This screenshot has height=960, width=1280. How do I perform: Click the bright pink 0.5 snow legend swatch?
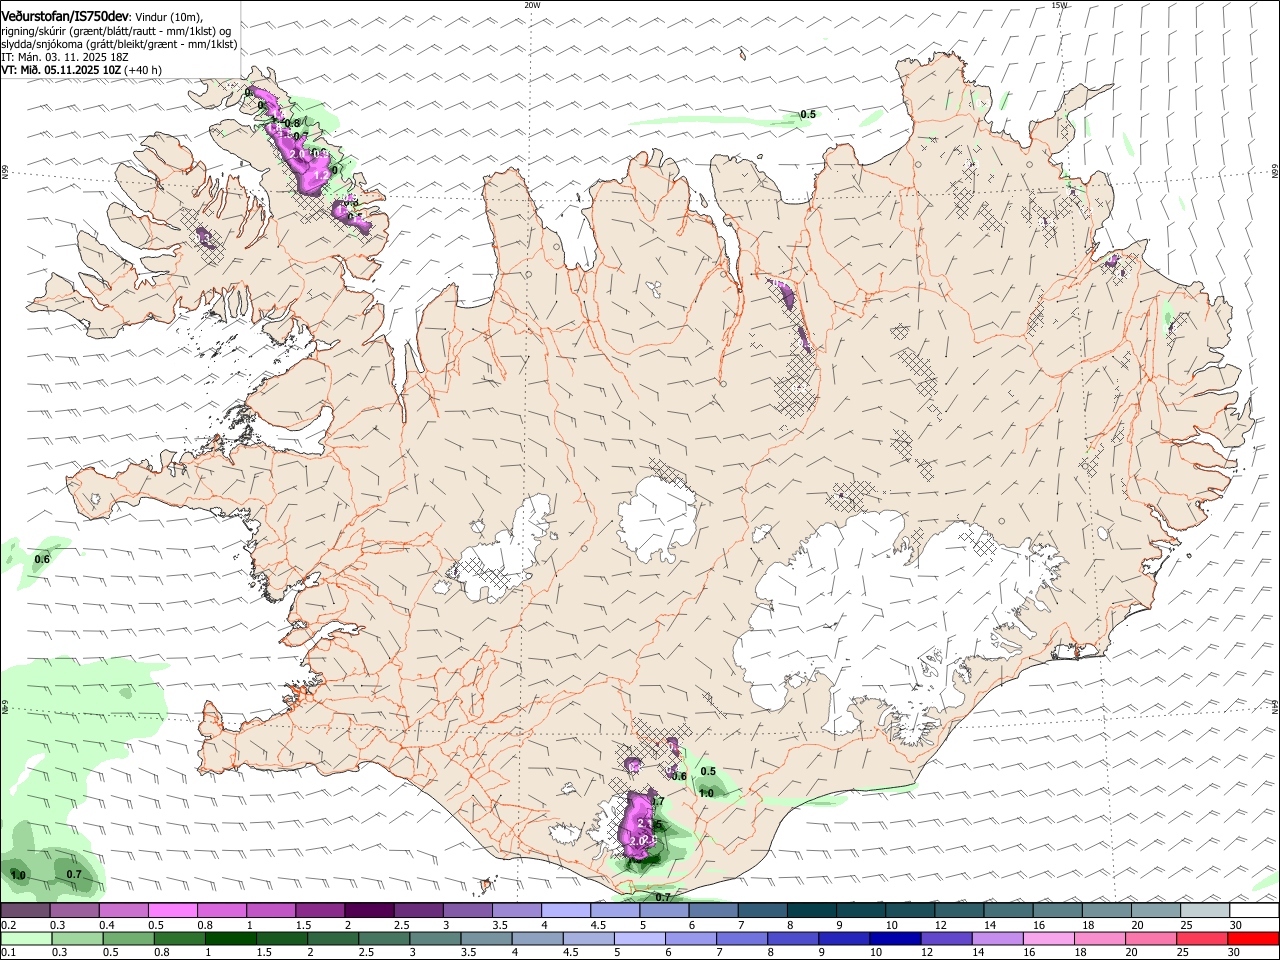point(173,910)
